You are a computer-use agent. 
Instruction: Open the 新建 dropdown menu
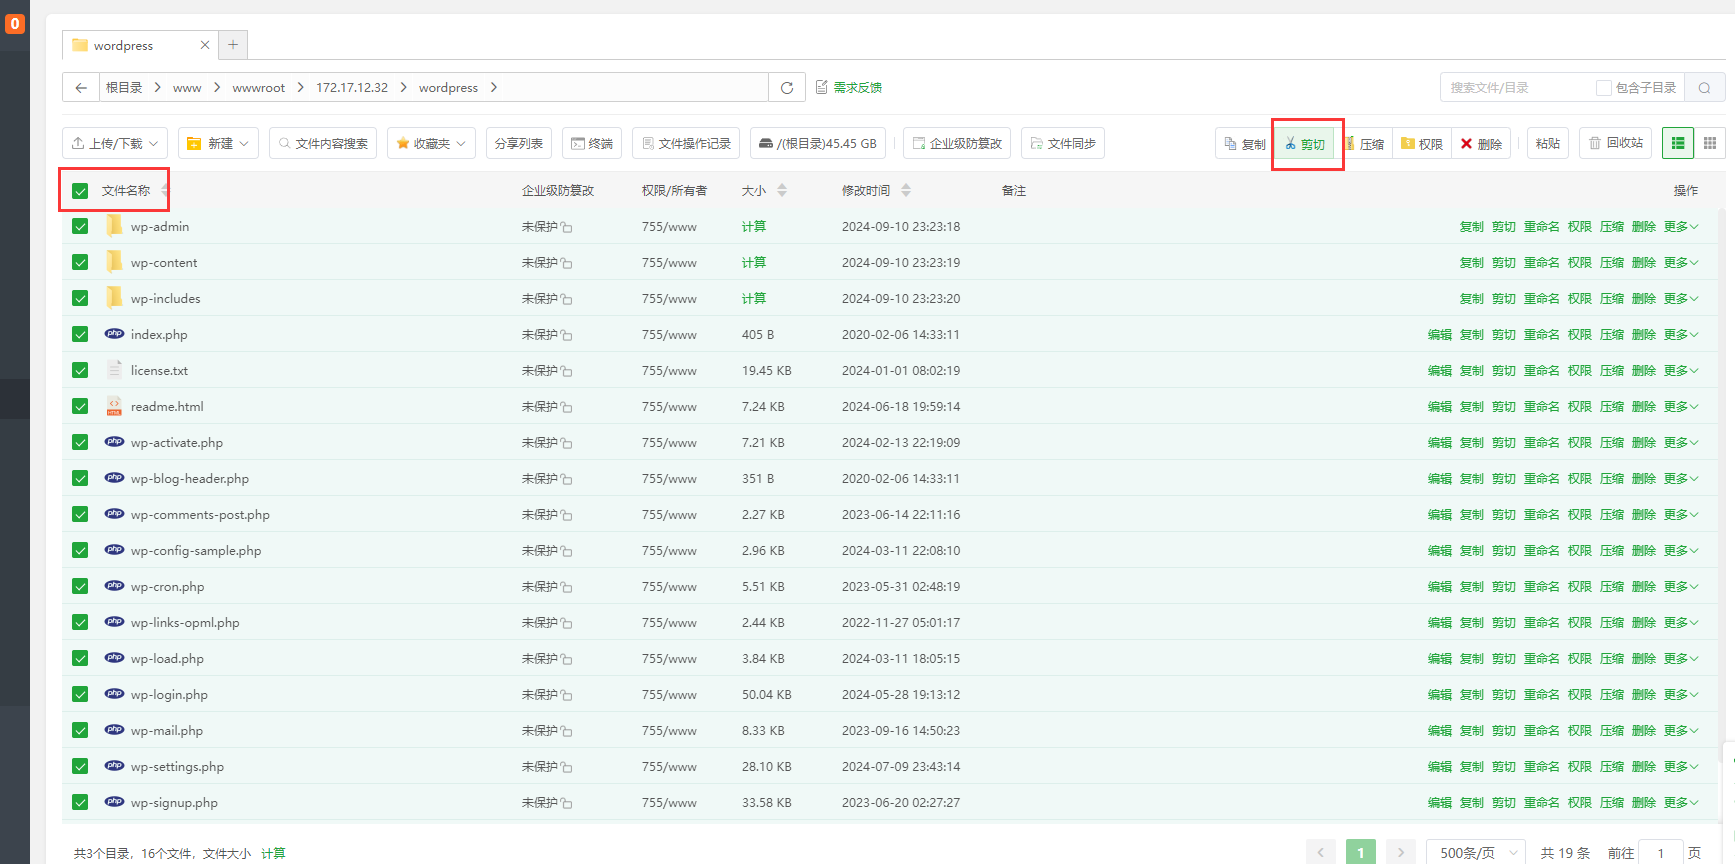(218, 143)
